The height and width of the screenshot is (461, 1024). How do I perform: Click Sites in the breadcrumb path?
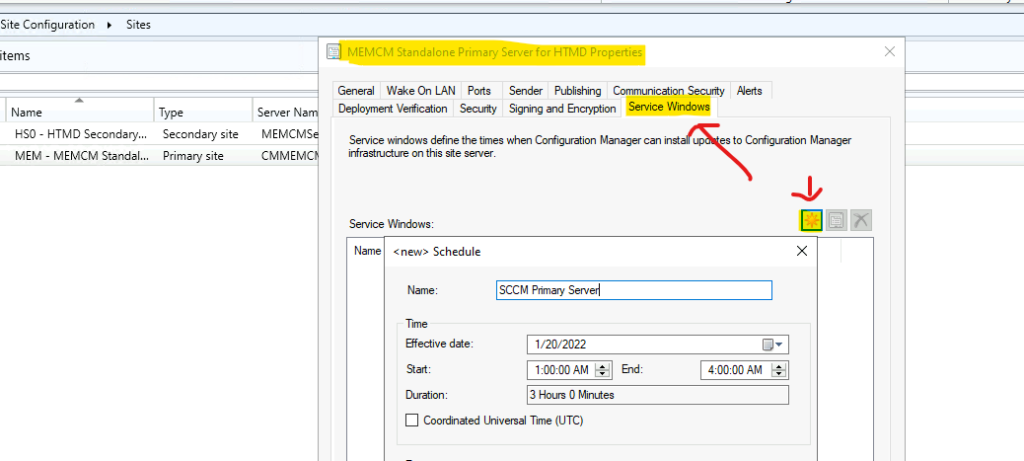coord(138,25)
